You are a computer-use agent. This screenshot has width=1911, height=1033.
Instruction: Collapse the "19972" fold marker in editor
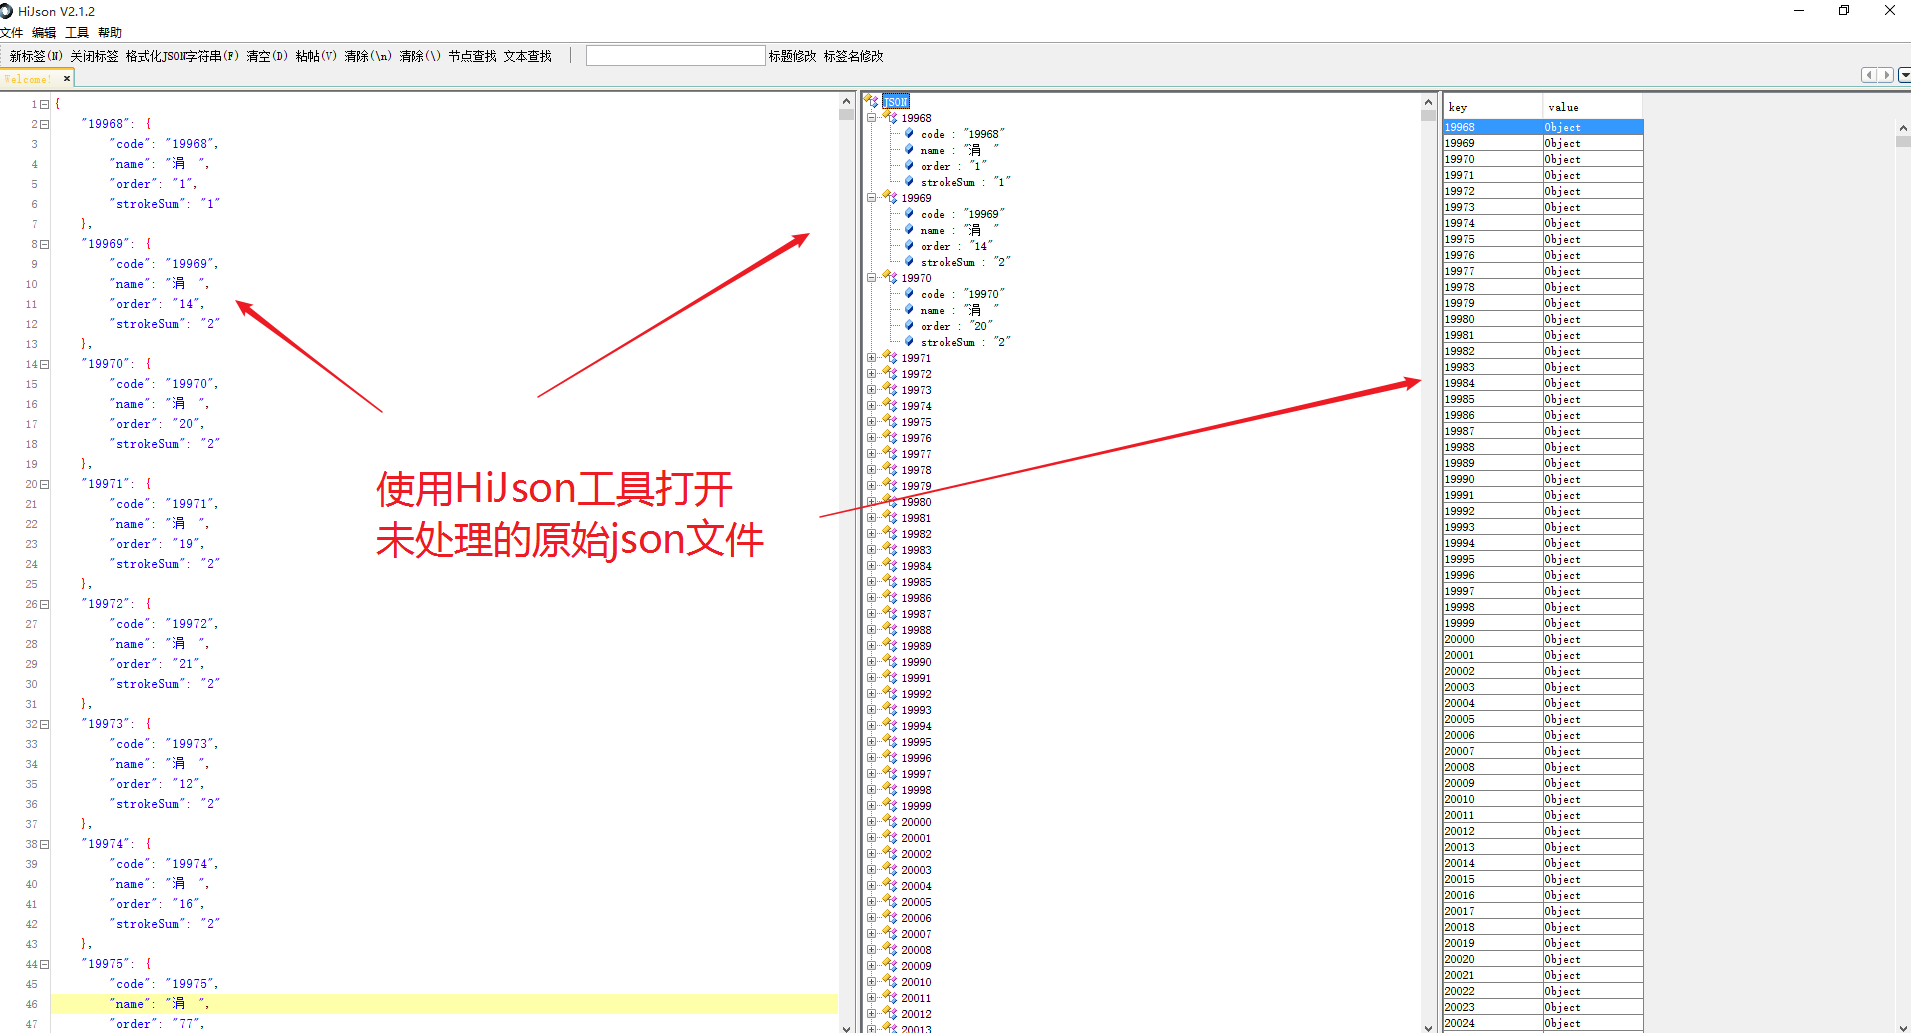pos(44,604)
